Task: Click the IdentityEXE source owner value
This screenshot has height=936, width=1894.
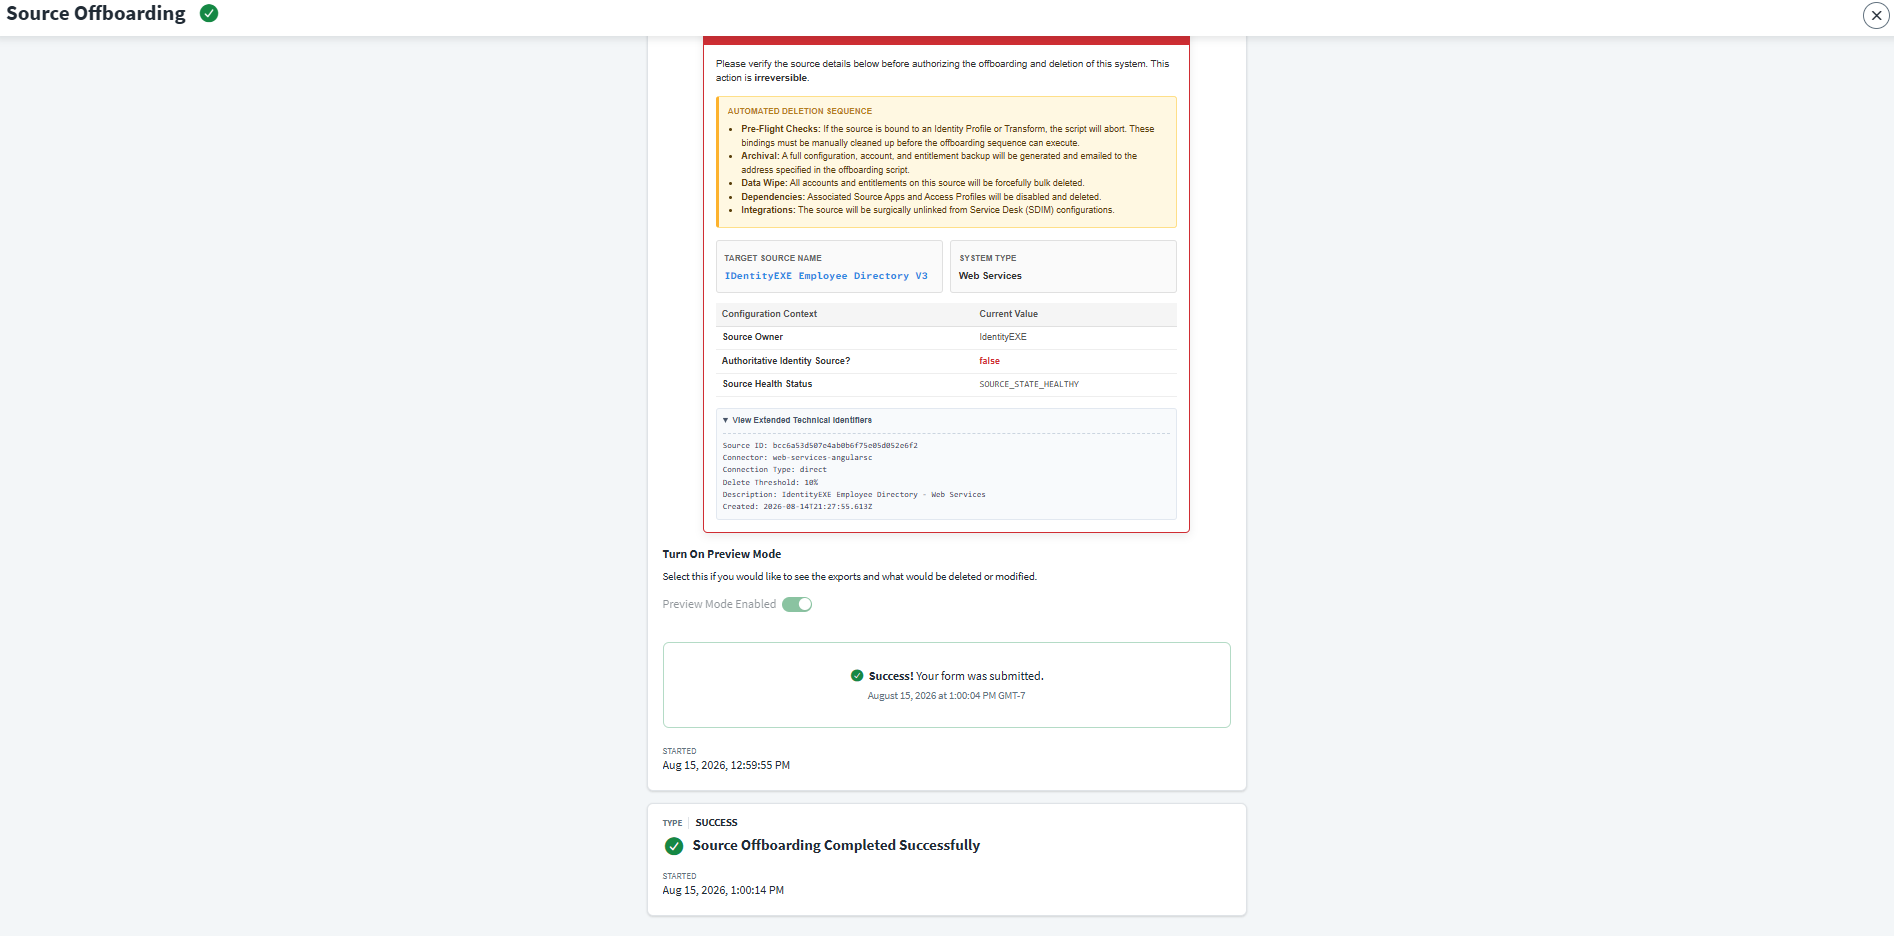Action: click(x=1003, y=337)
